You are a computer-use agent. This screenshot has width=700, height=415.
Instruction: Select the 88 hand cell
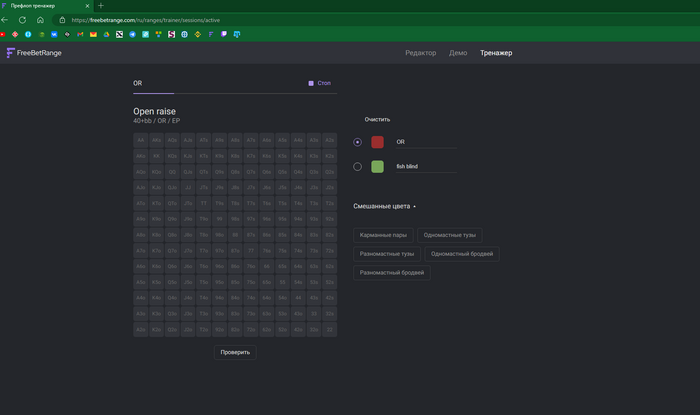pos(235,235)
